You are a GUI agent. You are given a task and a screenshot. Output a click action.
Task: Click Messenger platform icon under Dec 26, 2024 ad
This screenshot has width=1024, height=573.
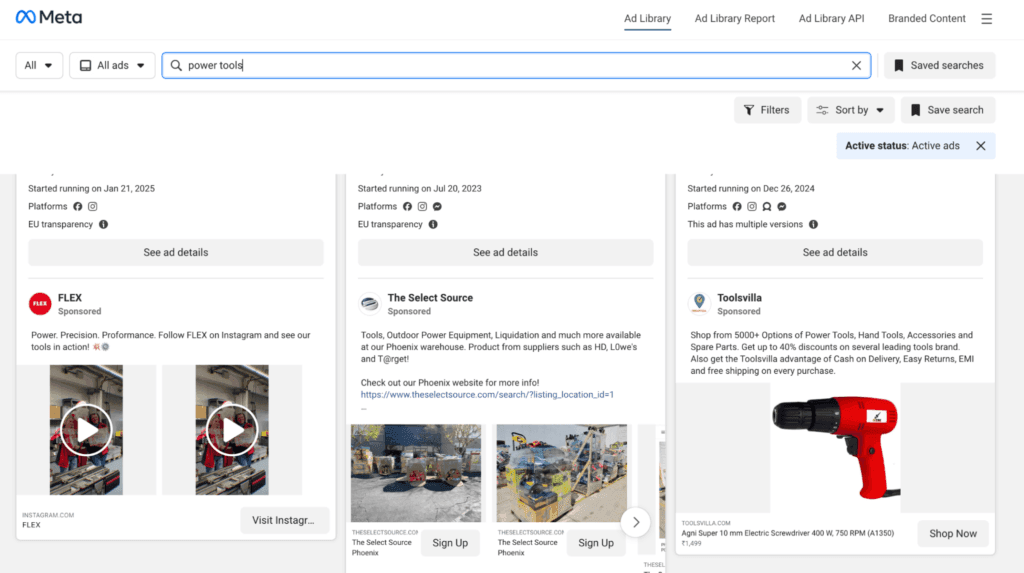[x=782, y=206]
